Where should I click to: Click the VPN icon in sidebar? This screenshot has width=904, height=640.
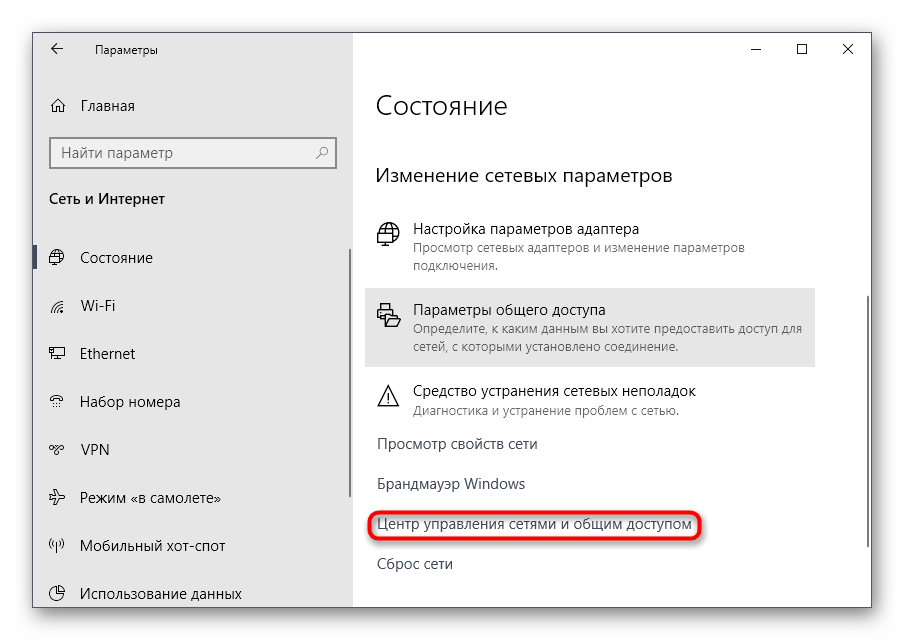(x=56, y=449)
